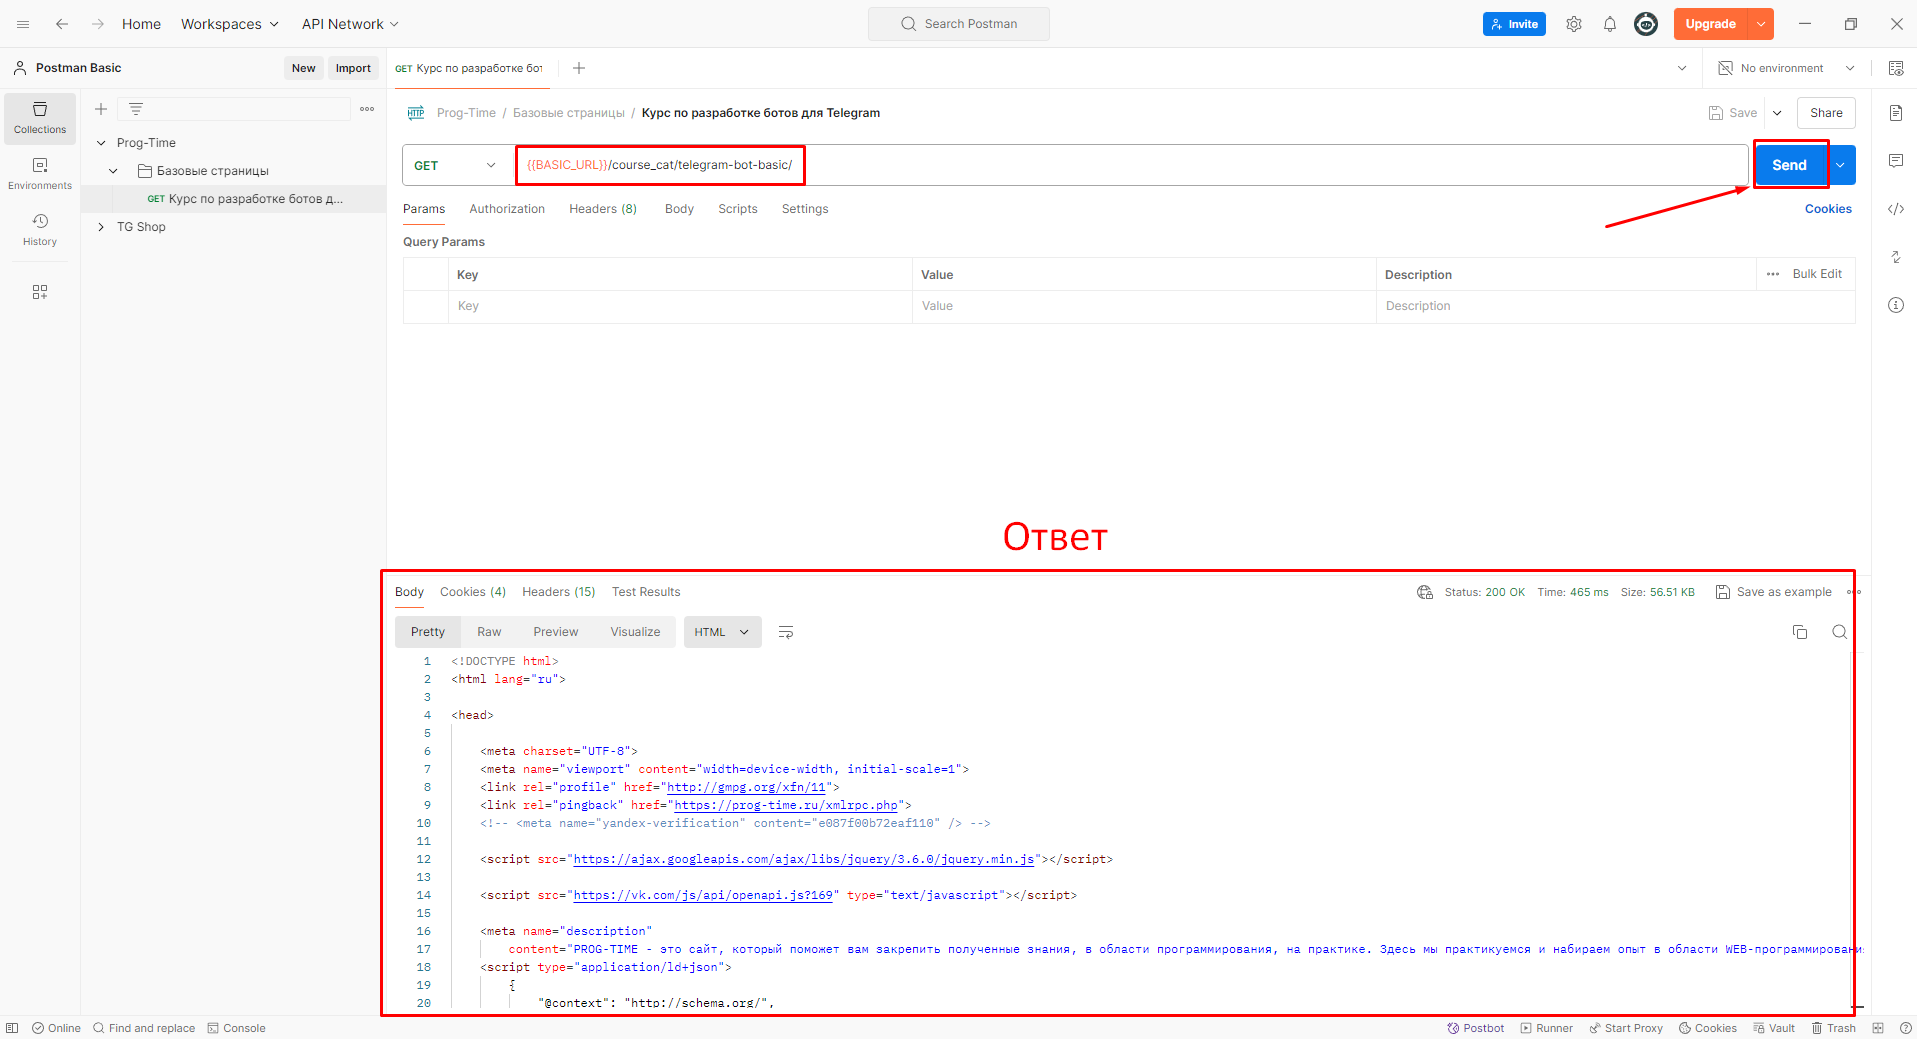Open the configure workspace sidebar grid icon
Screen dimensions: 1917x1039
click(40, 292)
